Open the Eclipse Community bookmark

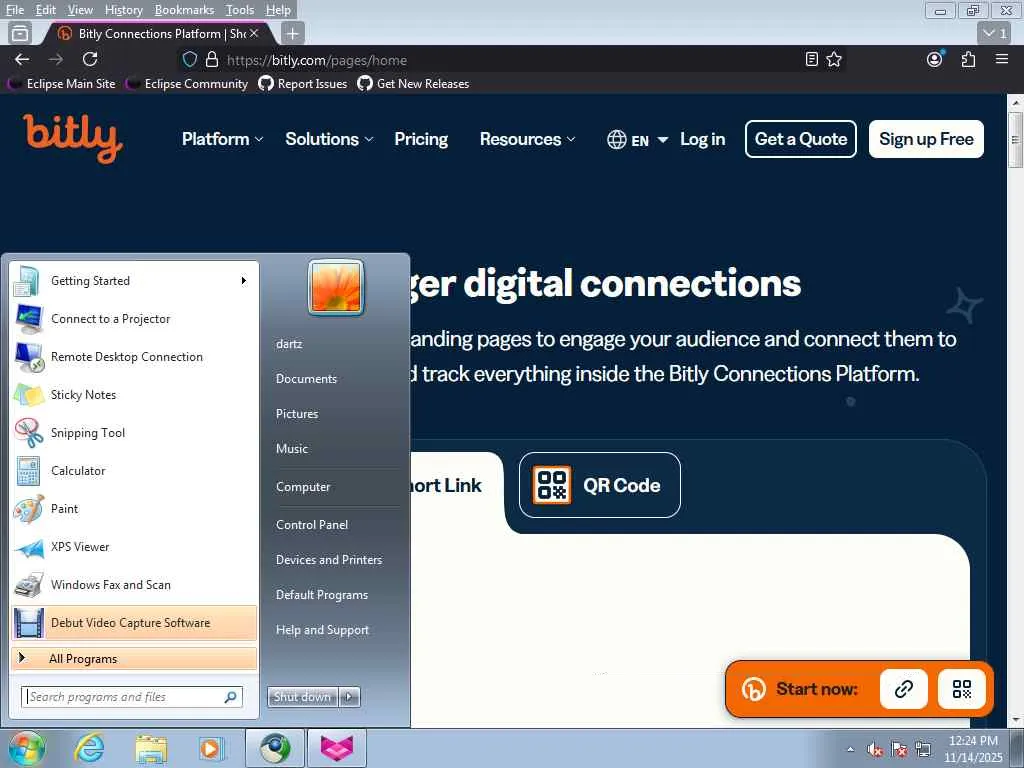click(187, 84)
